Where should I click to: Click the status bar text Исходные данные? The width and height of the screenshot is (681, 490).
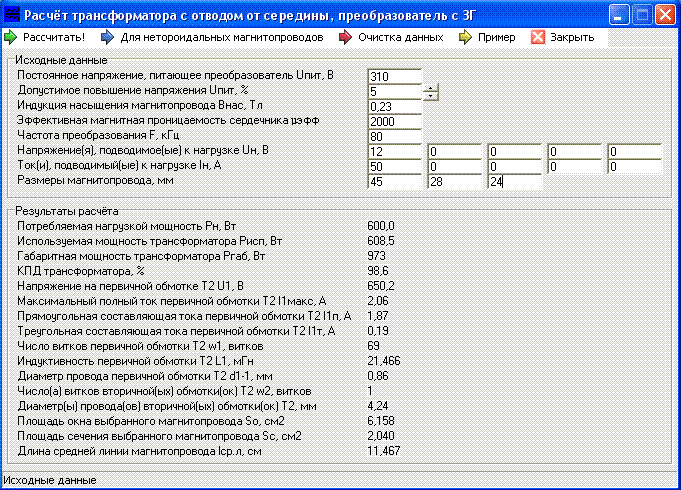[50, 480]
